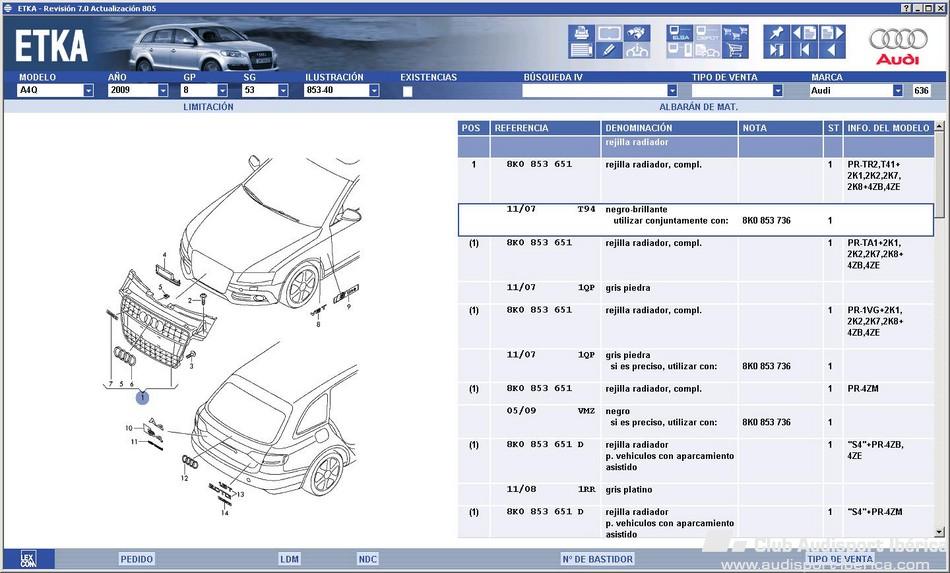This screenshot has width=950, height=573.
Task: Expand the SG dropdown showing 53
Action: click(283, 90)
